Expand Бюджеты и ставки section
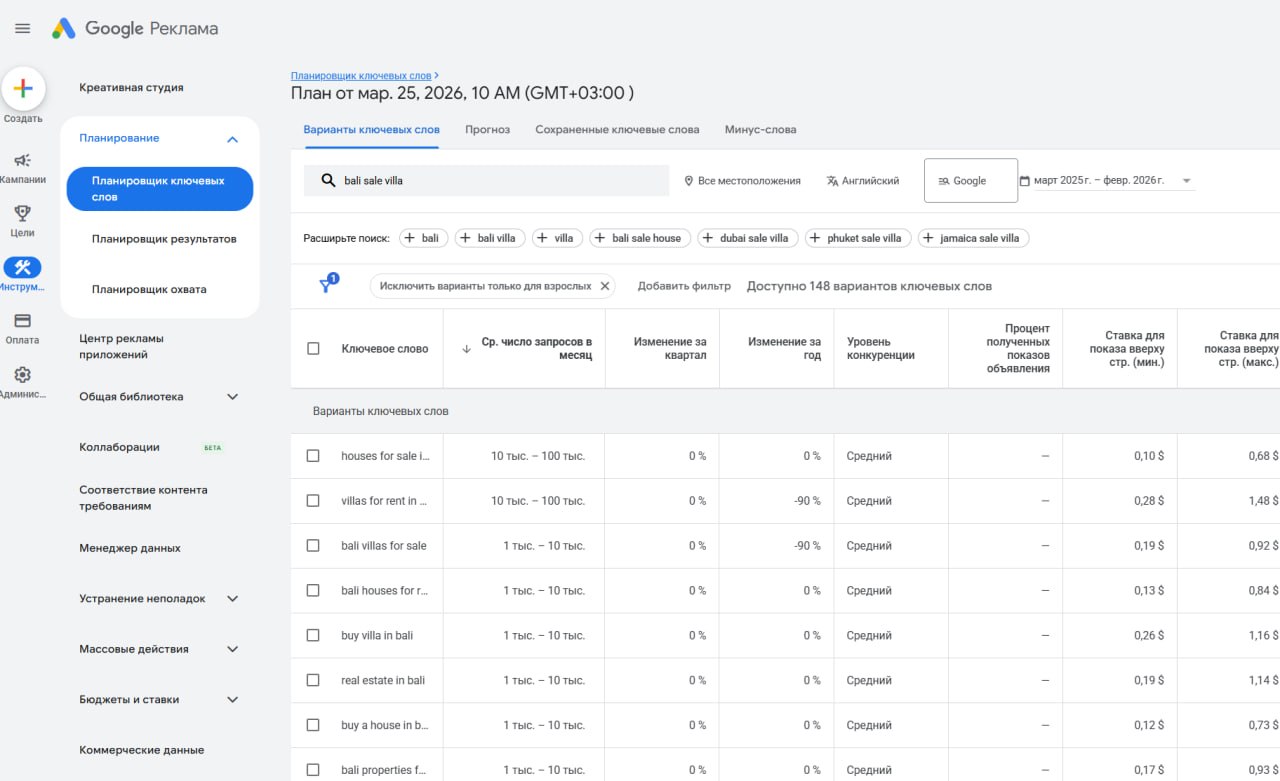Viewport: 1280px width, 781px height. (x=232, y=700)
